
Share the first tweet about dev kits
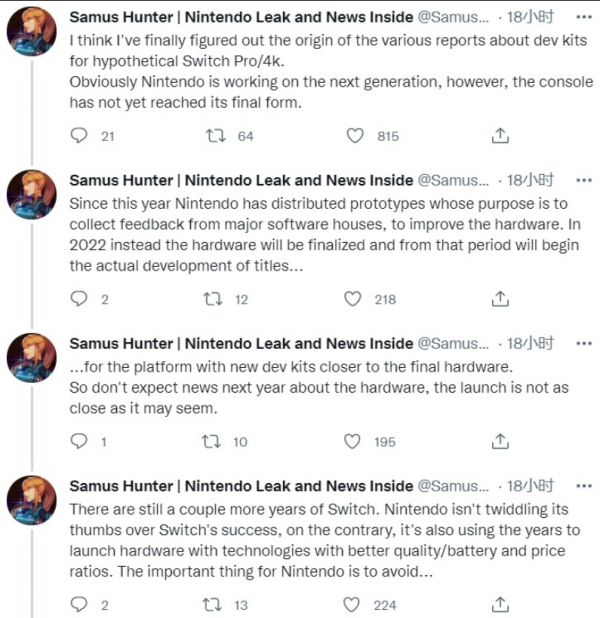tap(501, 137)
